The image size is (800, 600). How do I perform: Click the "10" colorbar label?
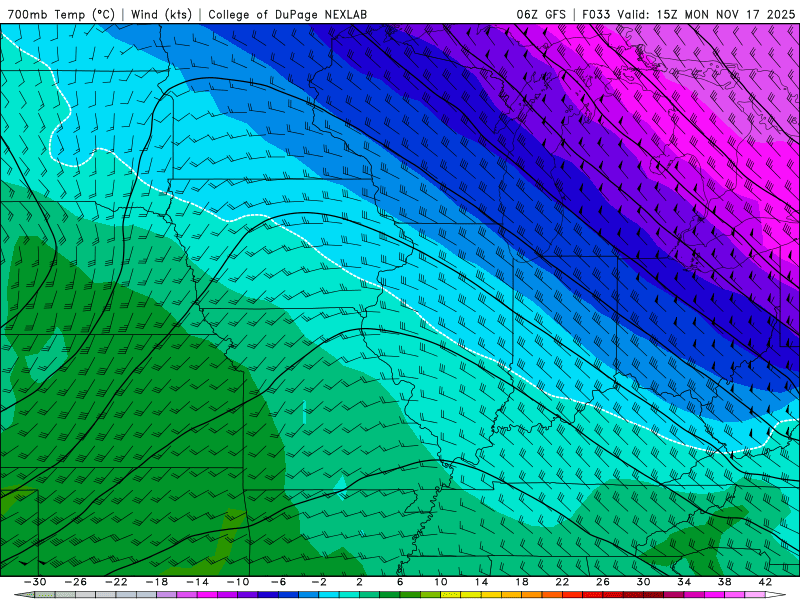(x=441, y=582)
